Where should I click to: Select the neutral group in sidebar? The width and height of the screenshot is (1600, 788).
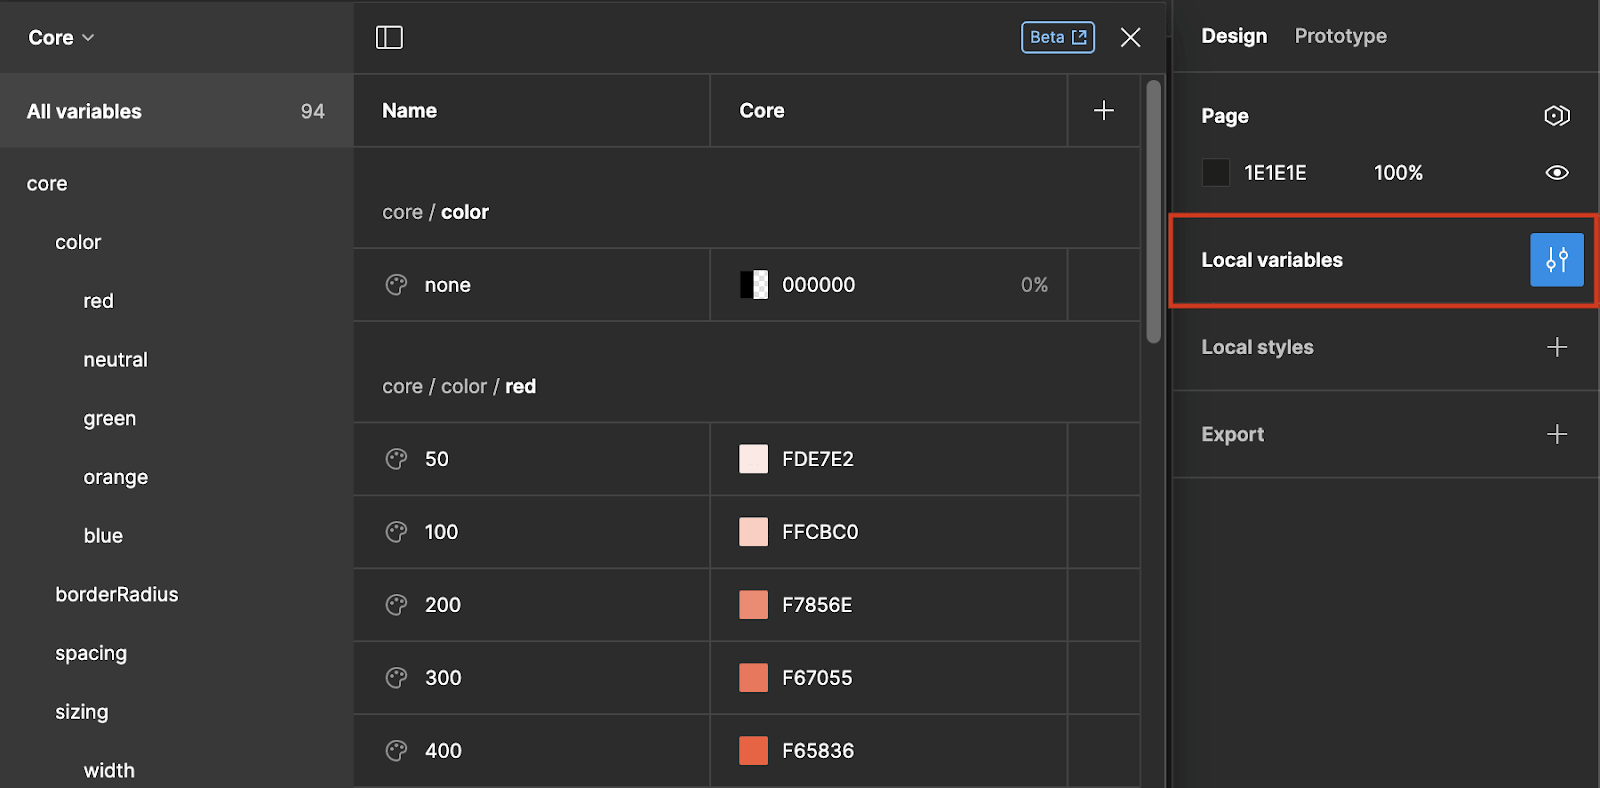[x=115, y=359]
